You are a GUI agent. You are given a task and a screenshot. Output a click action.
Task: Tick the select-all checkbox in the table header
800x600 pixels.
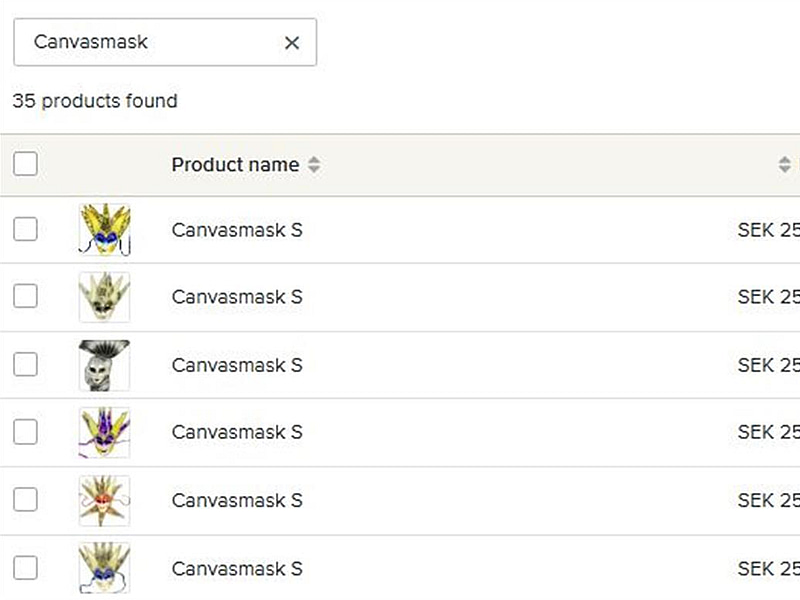[26, 164]
